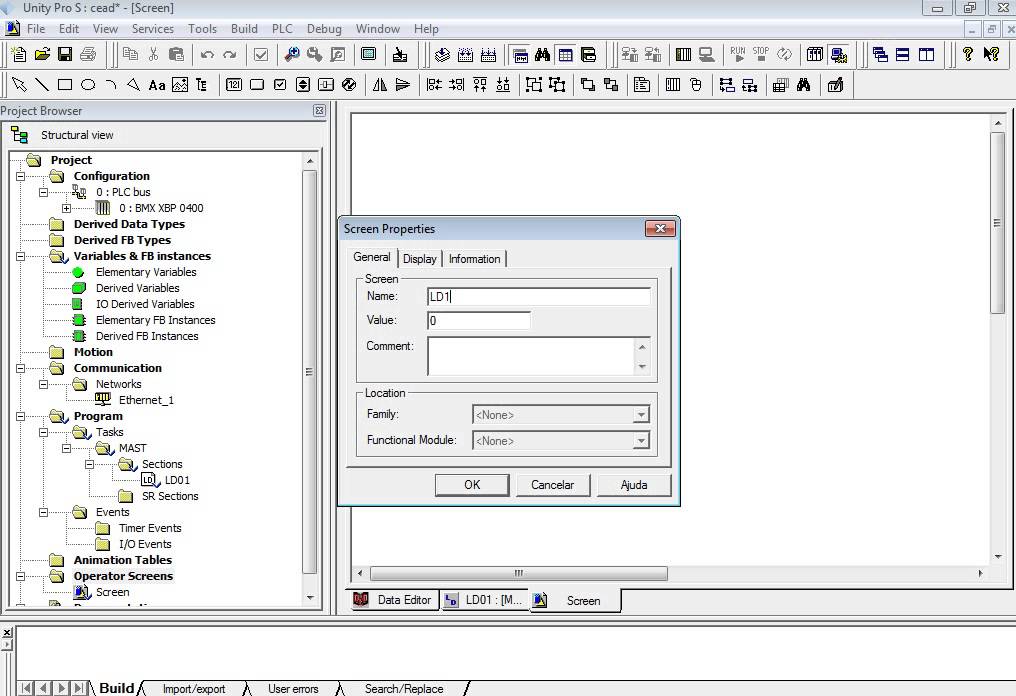1016x696 pixels.
Task: Collapse the Configuration tree node
Action: (x=20, y=176)
